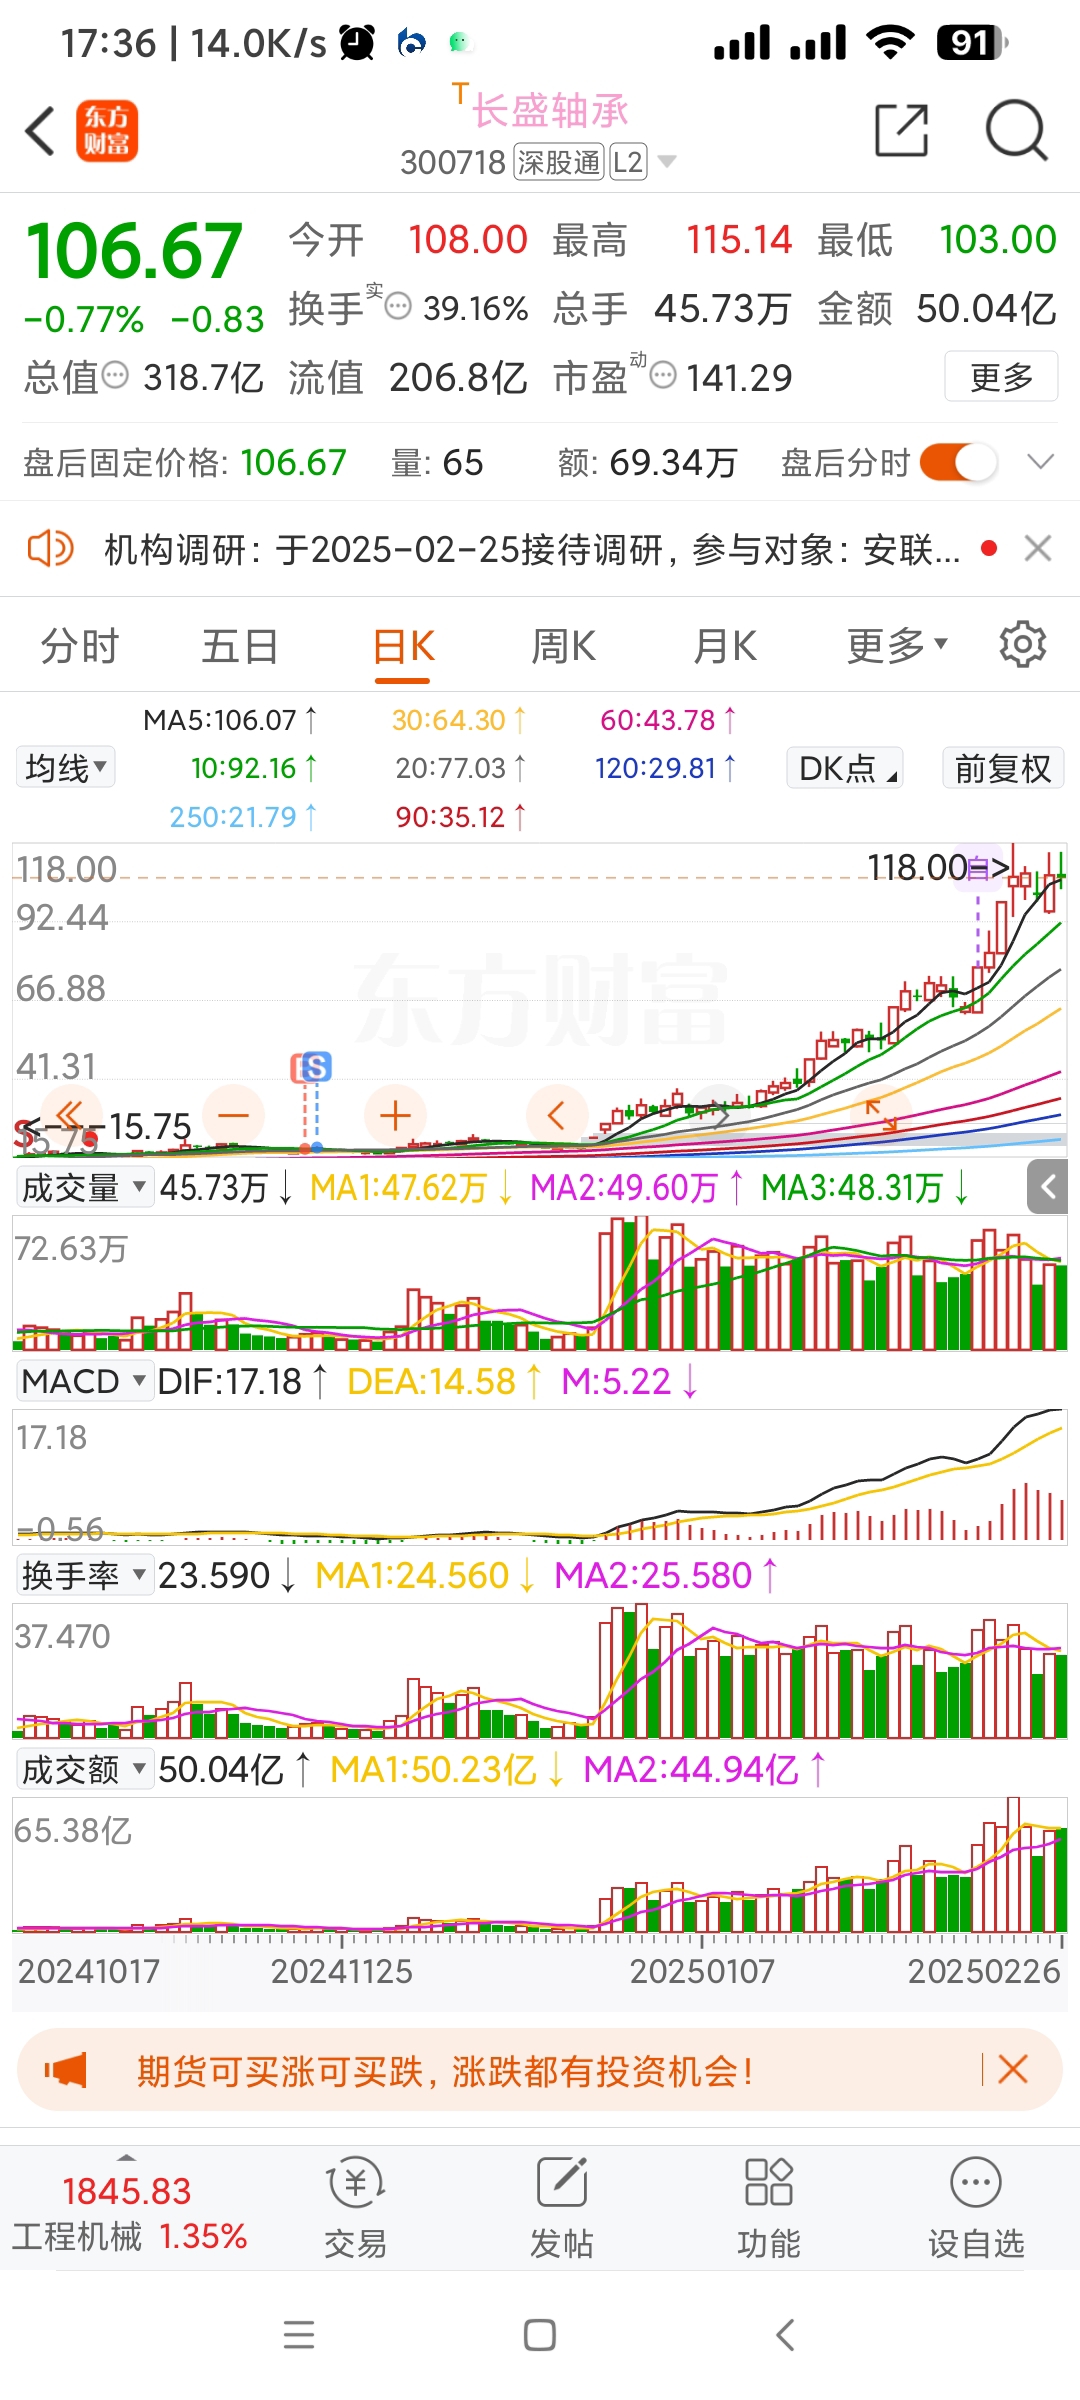The image size is (1080, 2400).
Task: Tap the share icon in header
Action: [x=902, y=130]
